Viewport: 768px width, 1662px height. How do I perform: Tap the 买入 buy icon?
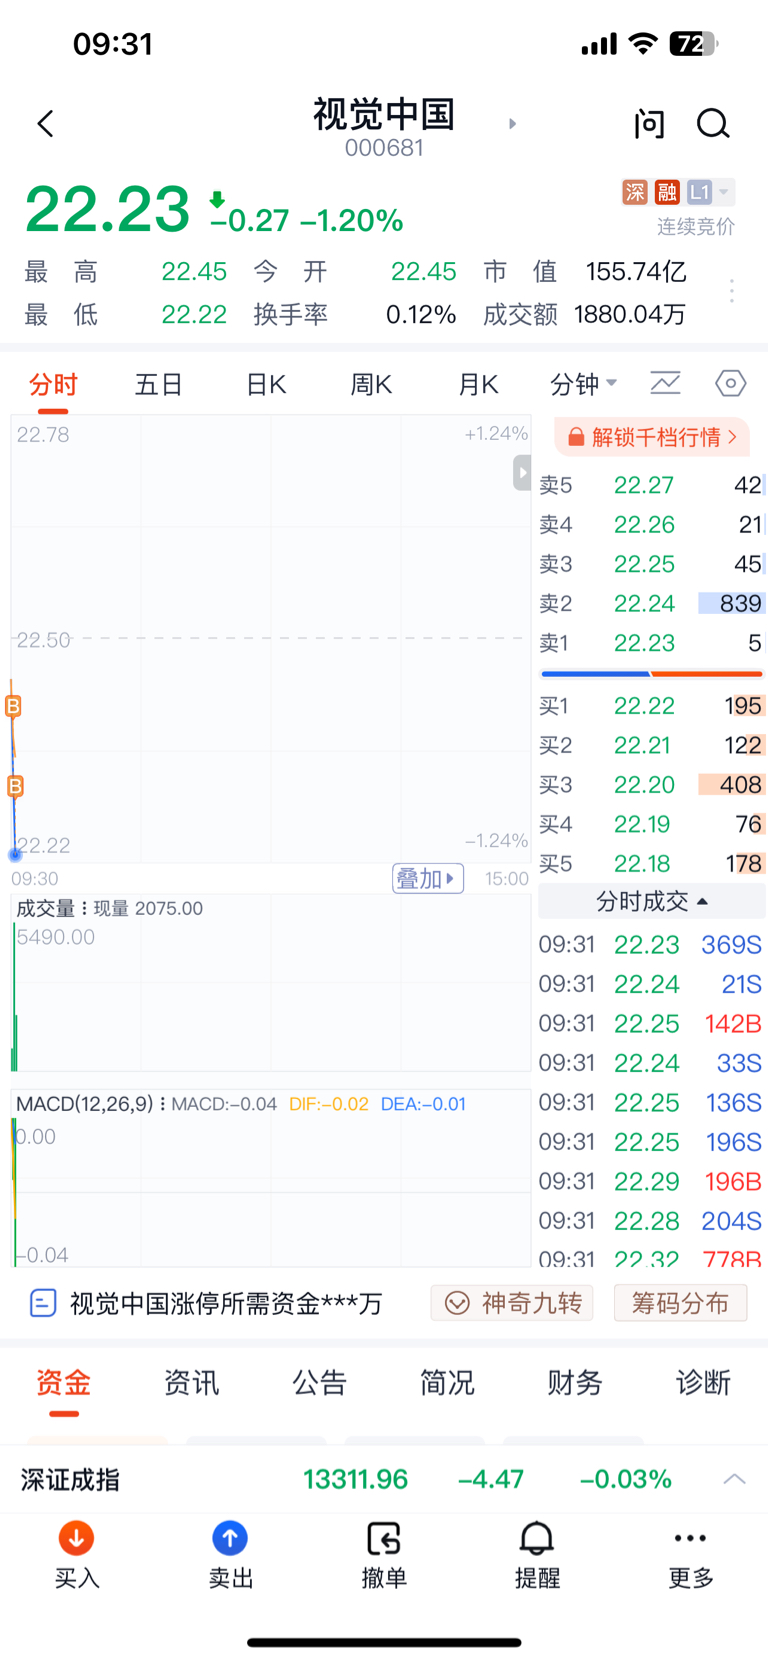click(x=77, y=1538)
